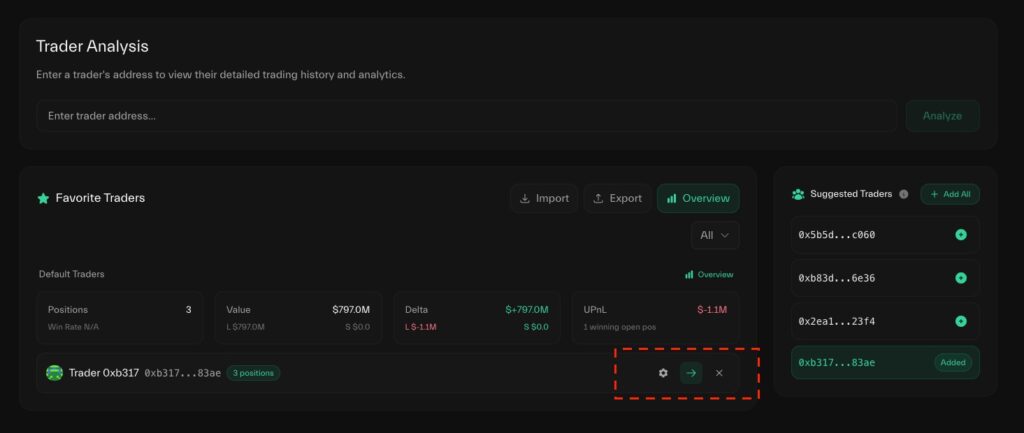Click green arrow to view Trader 0xb317
The width and height of the screenshot is (1024, 433).
coord(691,373)
